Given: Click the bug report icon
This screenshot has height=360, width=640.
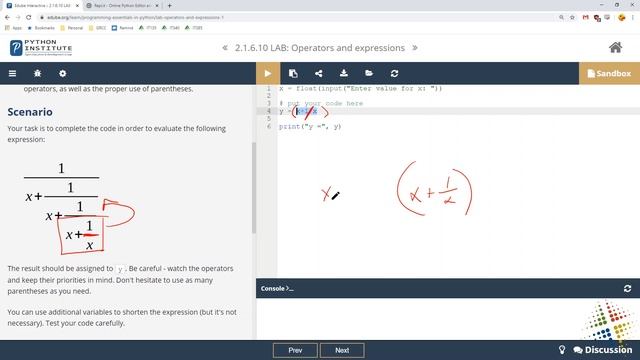Looking at the screenshot, I should click(x=38, y=73).
